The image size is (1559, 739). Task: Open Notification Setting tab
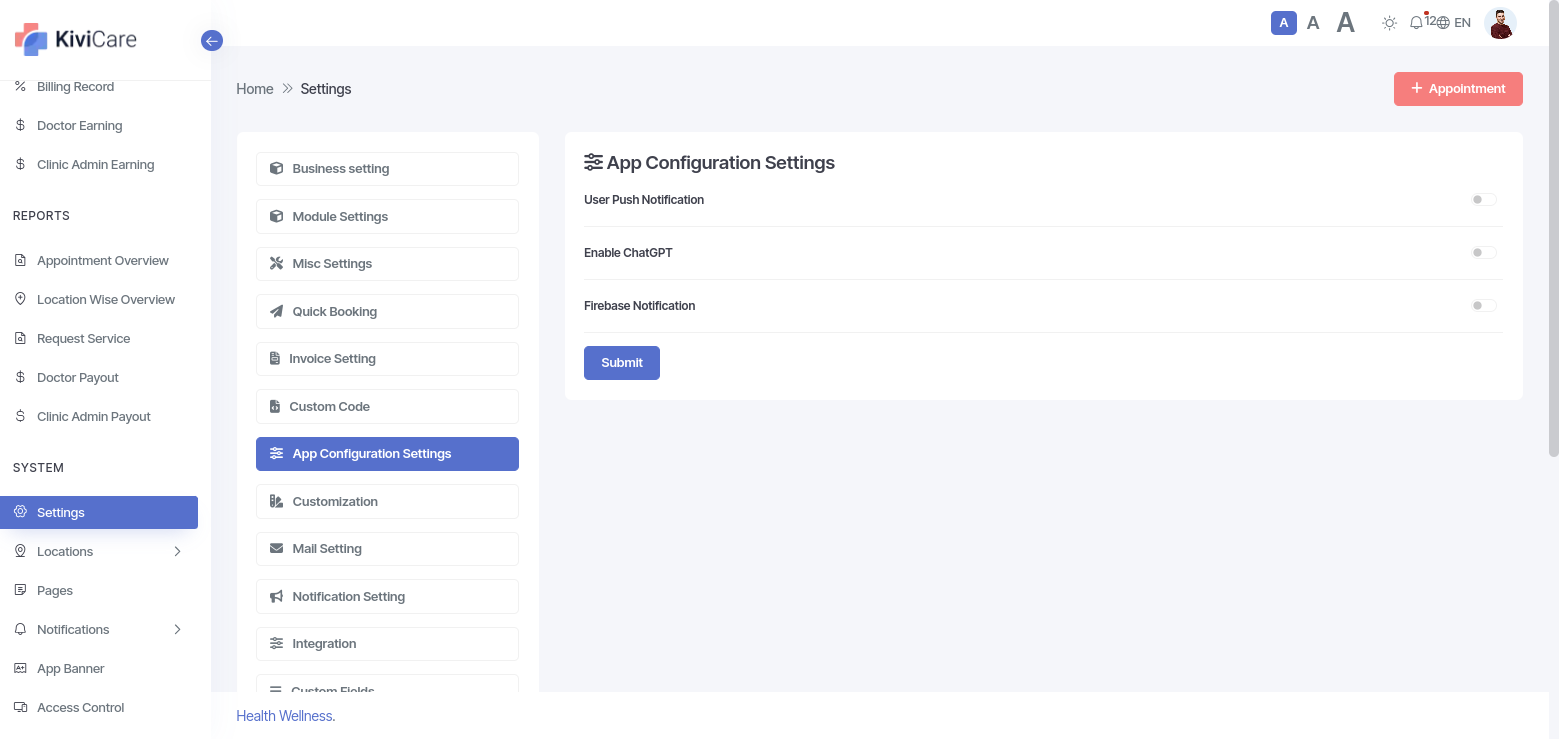pos(387,597)
